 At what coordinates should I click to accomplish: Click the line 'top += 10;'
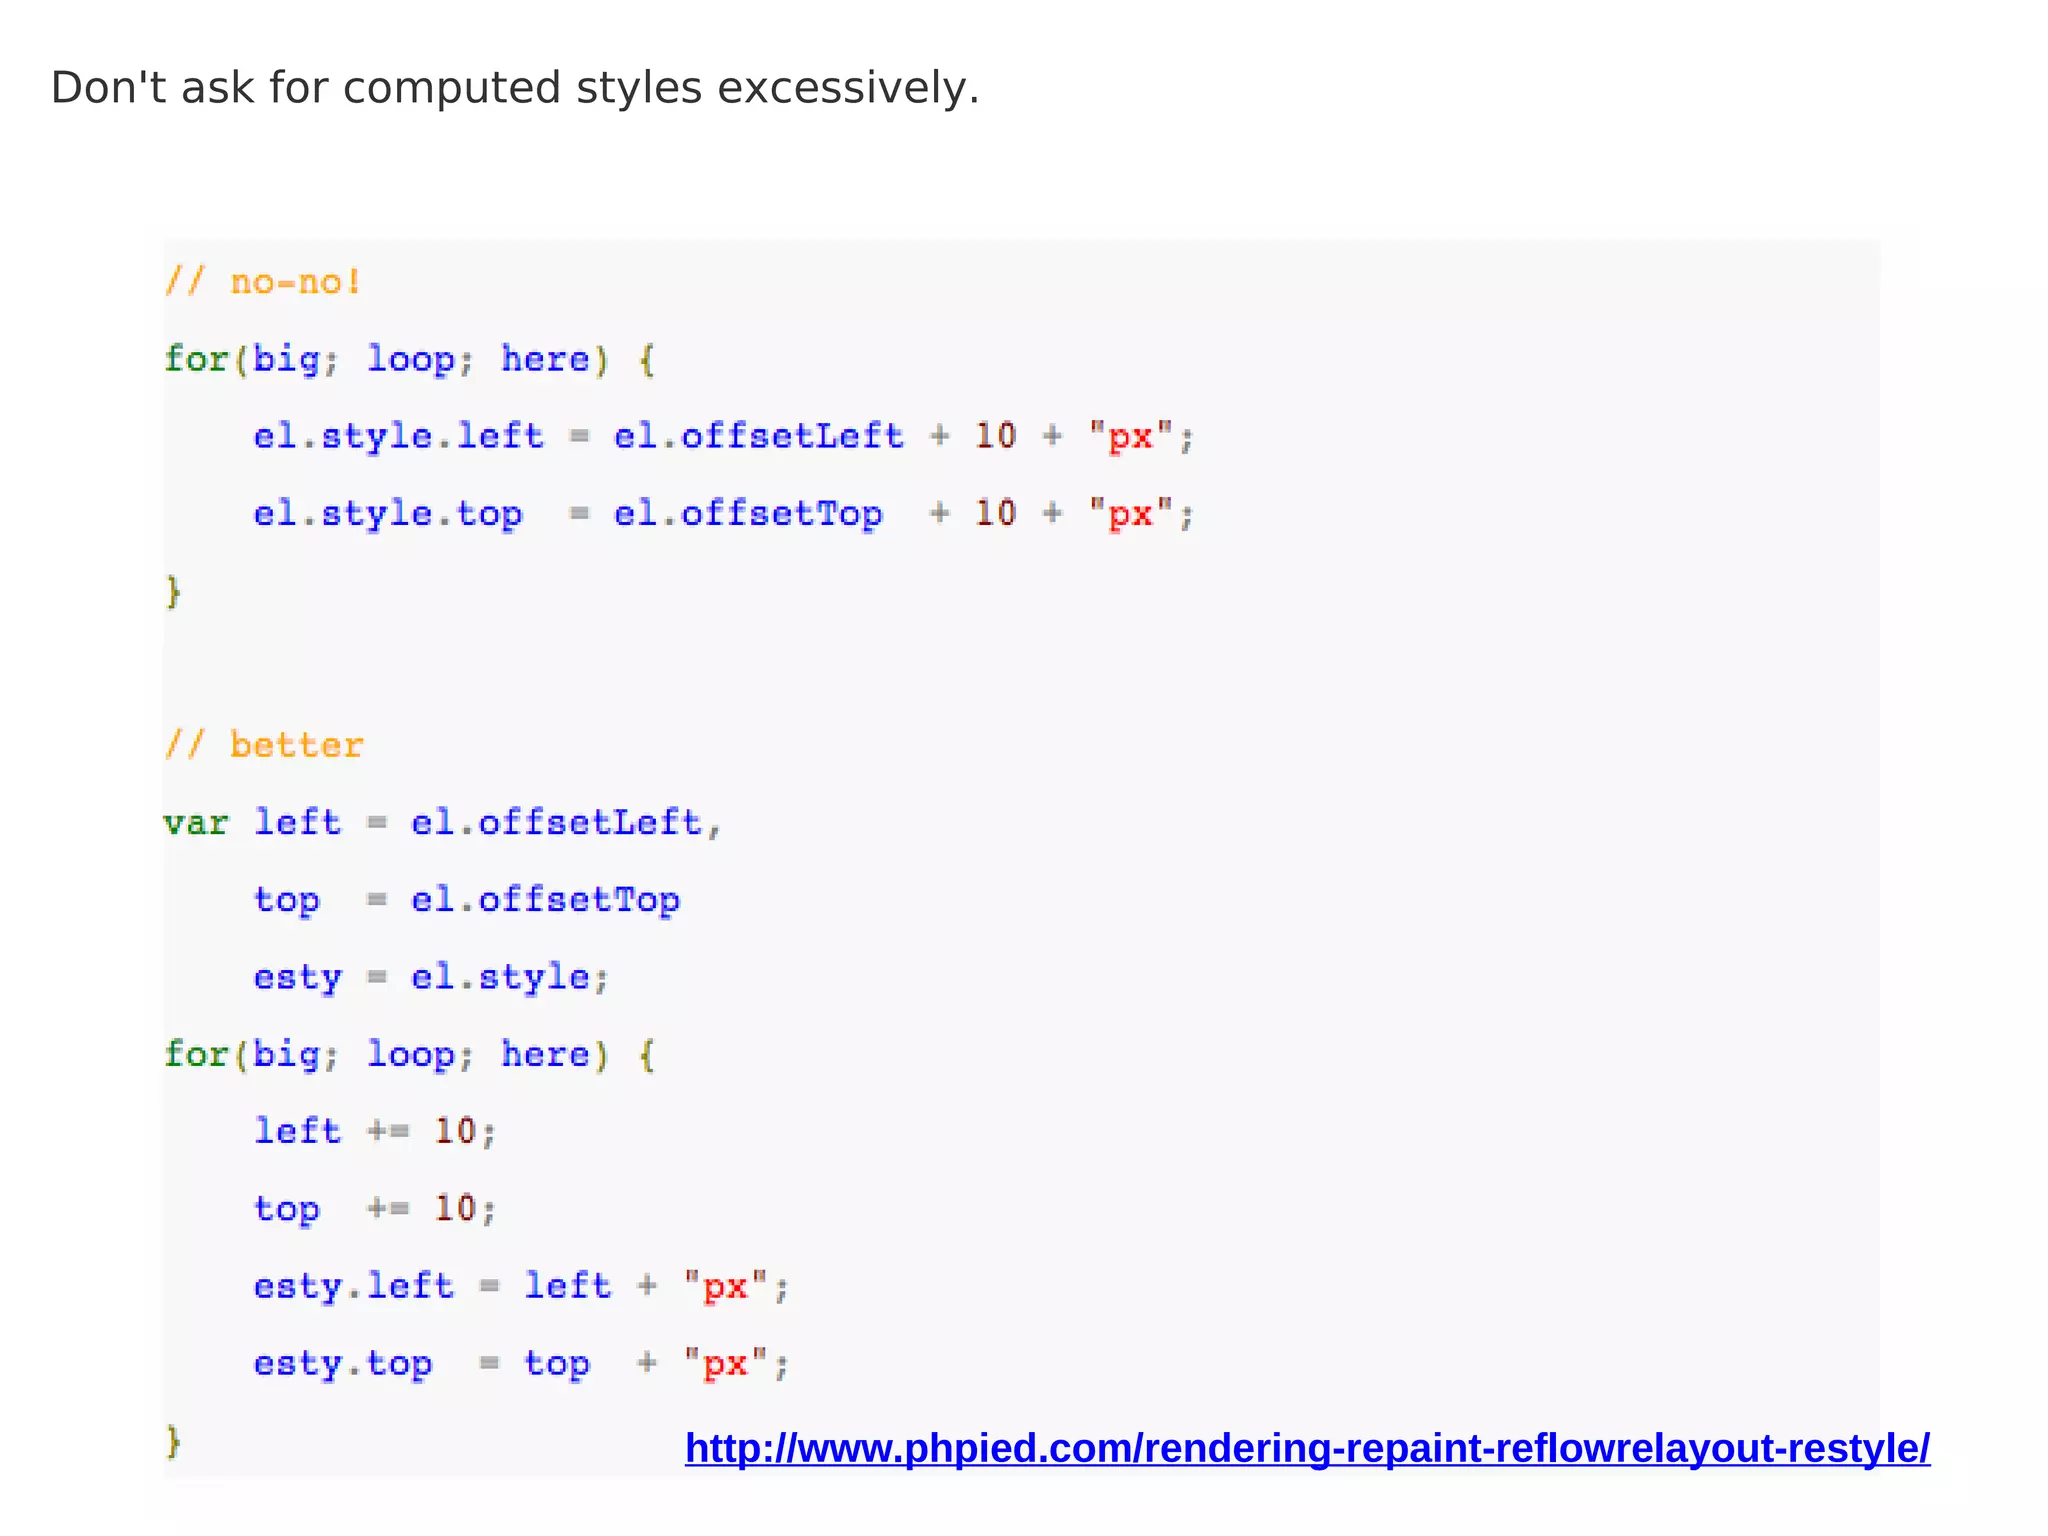pos(375,1210)
